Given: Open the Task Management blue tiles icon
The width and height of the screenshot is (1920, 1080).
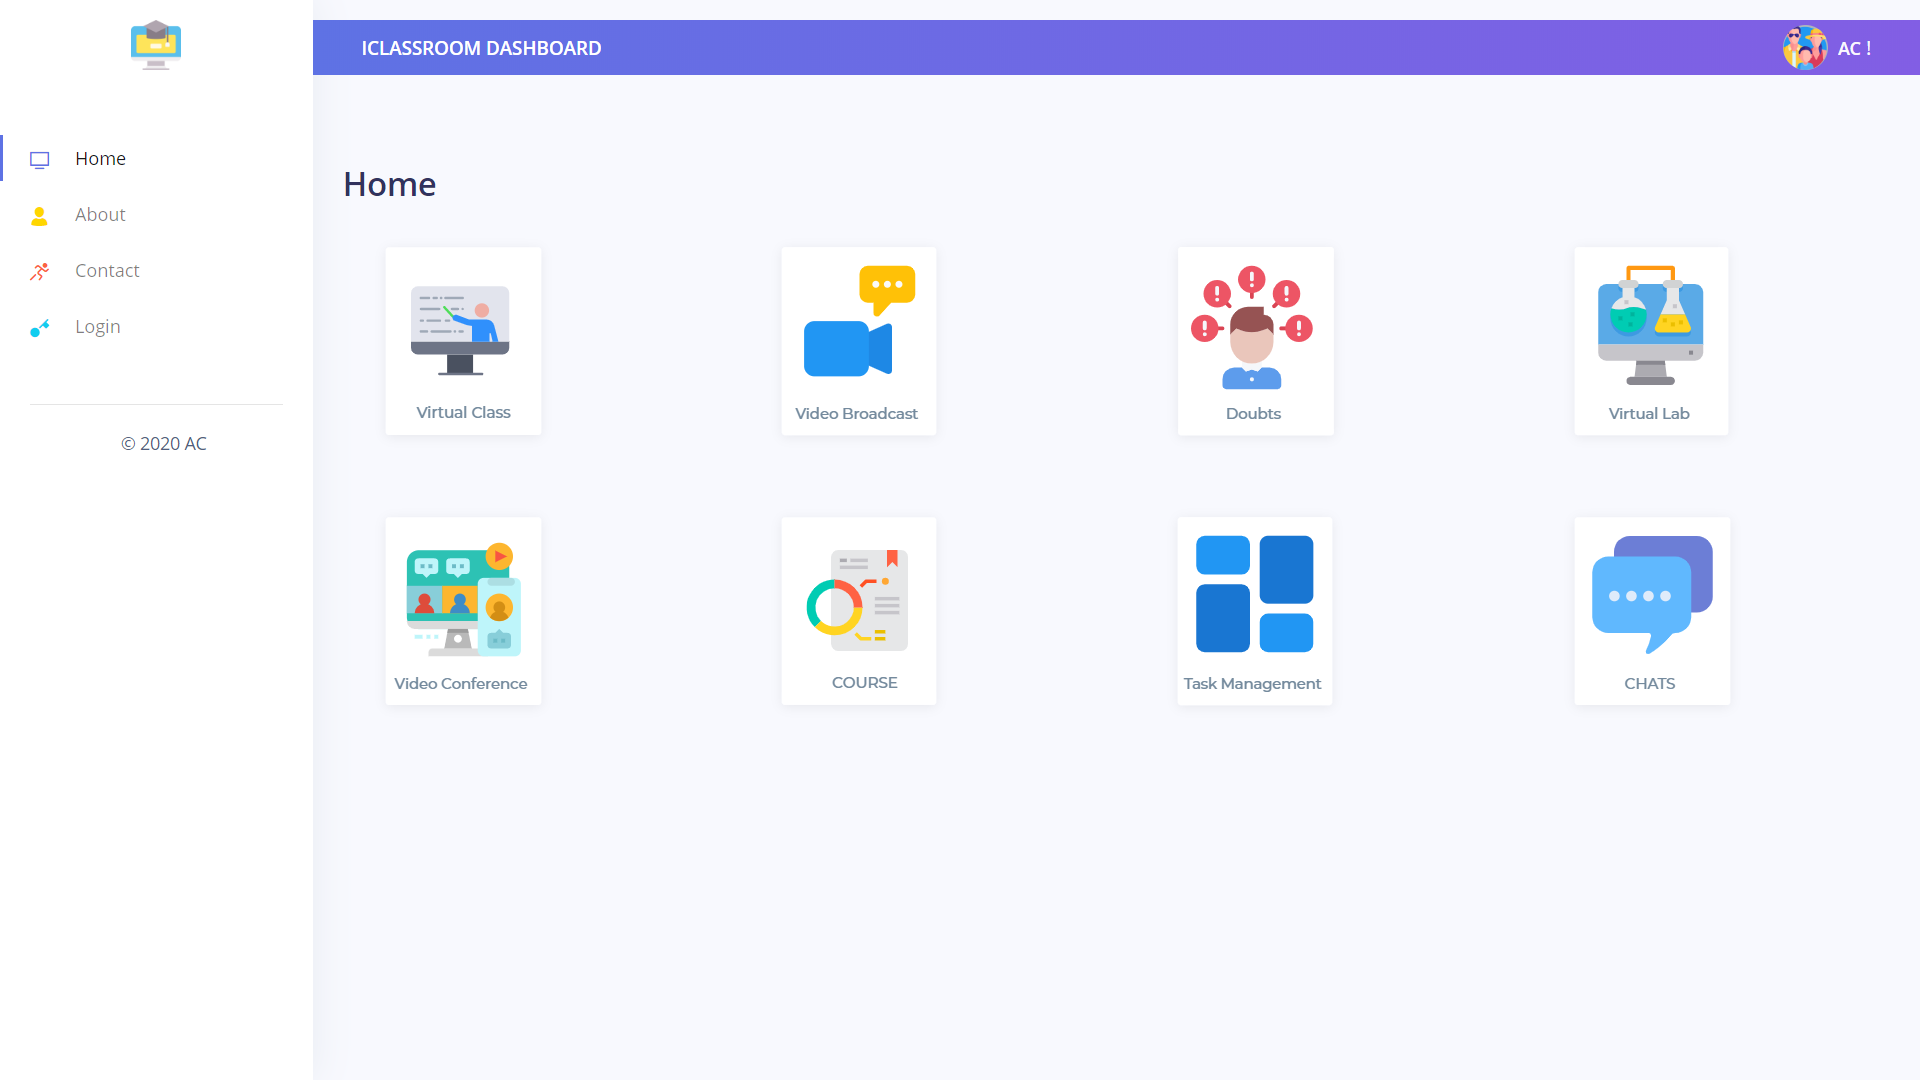Looking at the screenshot, I should [1254, 594].
